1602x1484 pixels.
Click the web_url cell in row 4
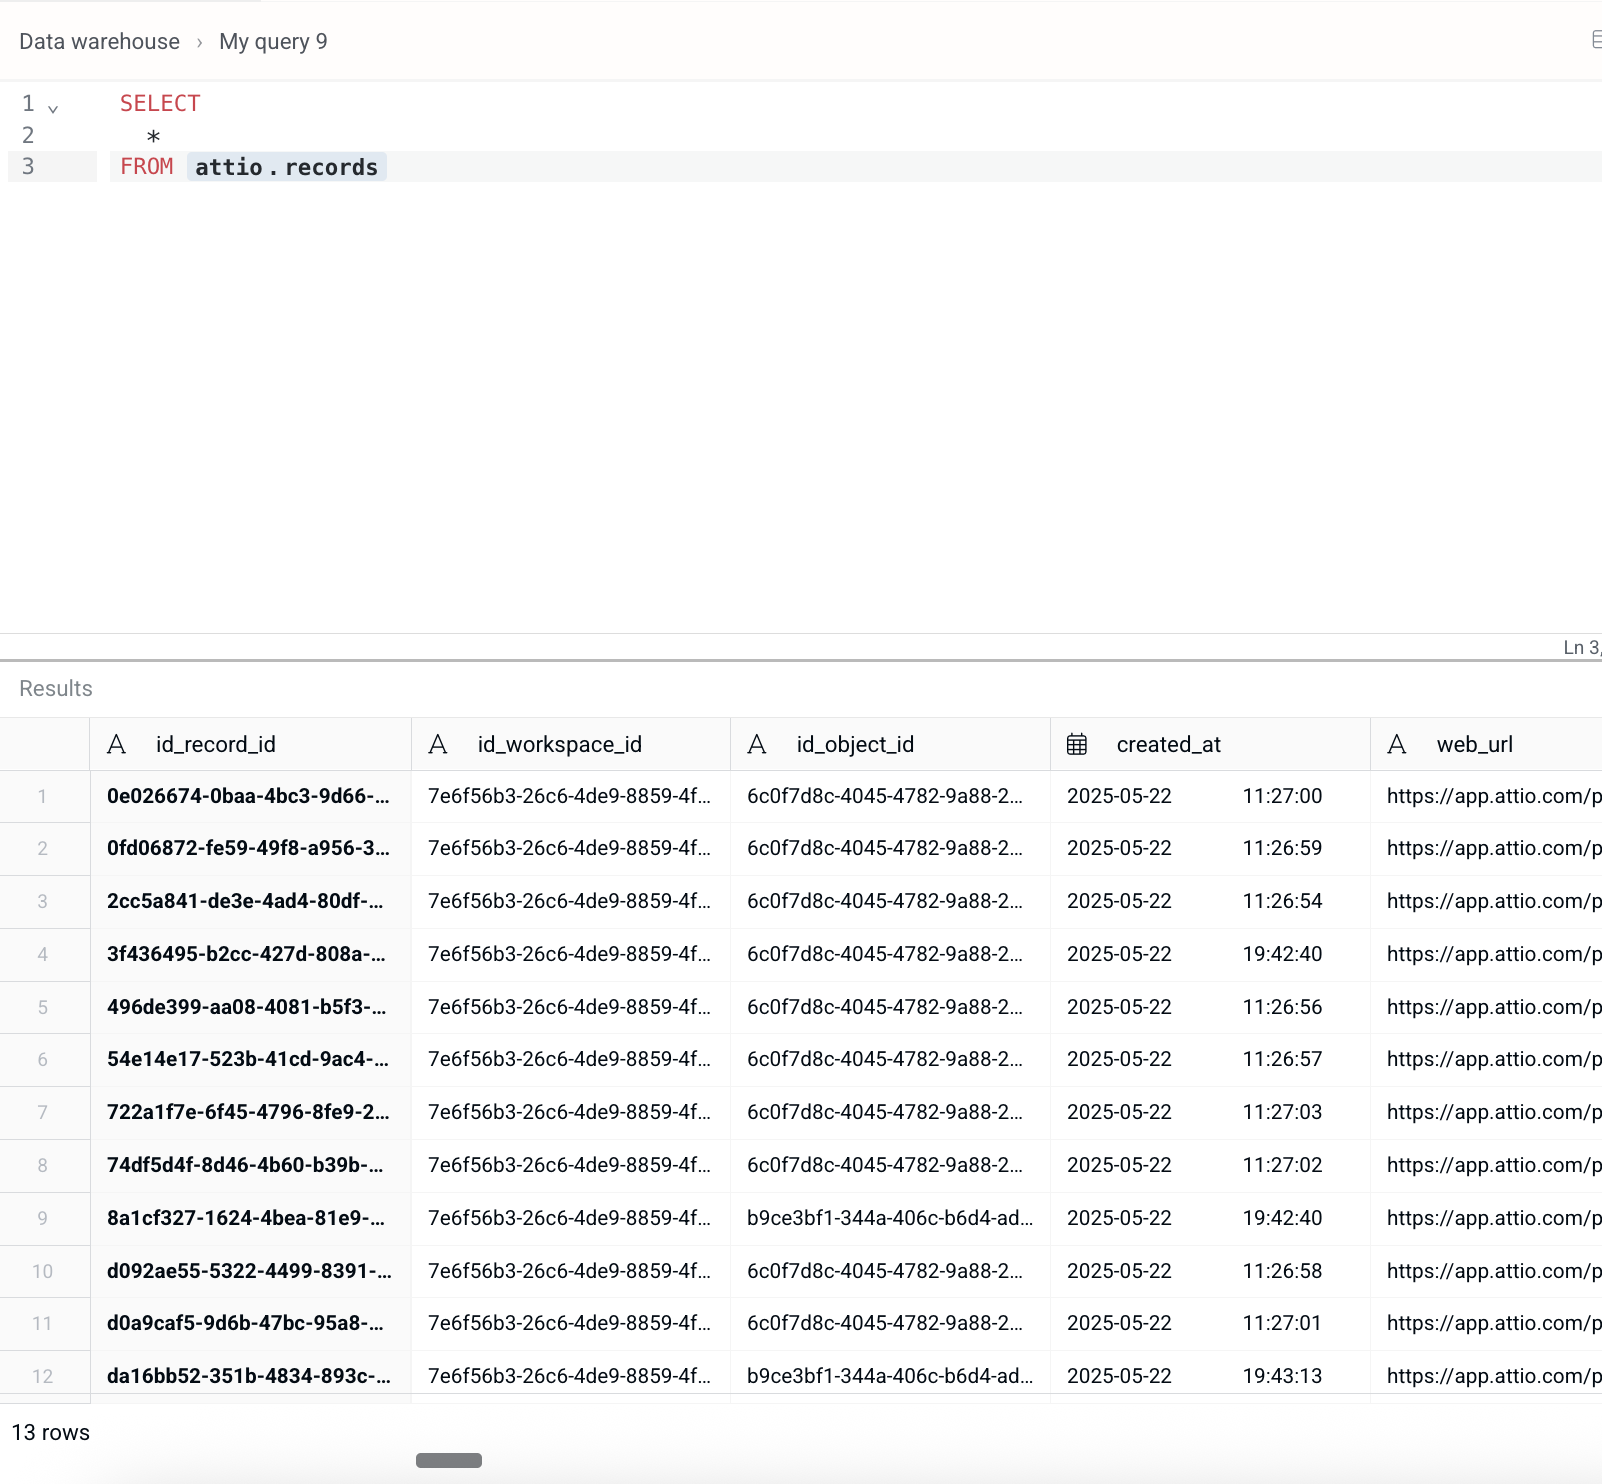point(1486,954)
